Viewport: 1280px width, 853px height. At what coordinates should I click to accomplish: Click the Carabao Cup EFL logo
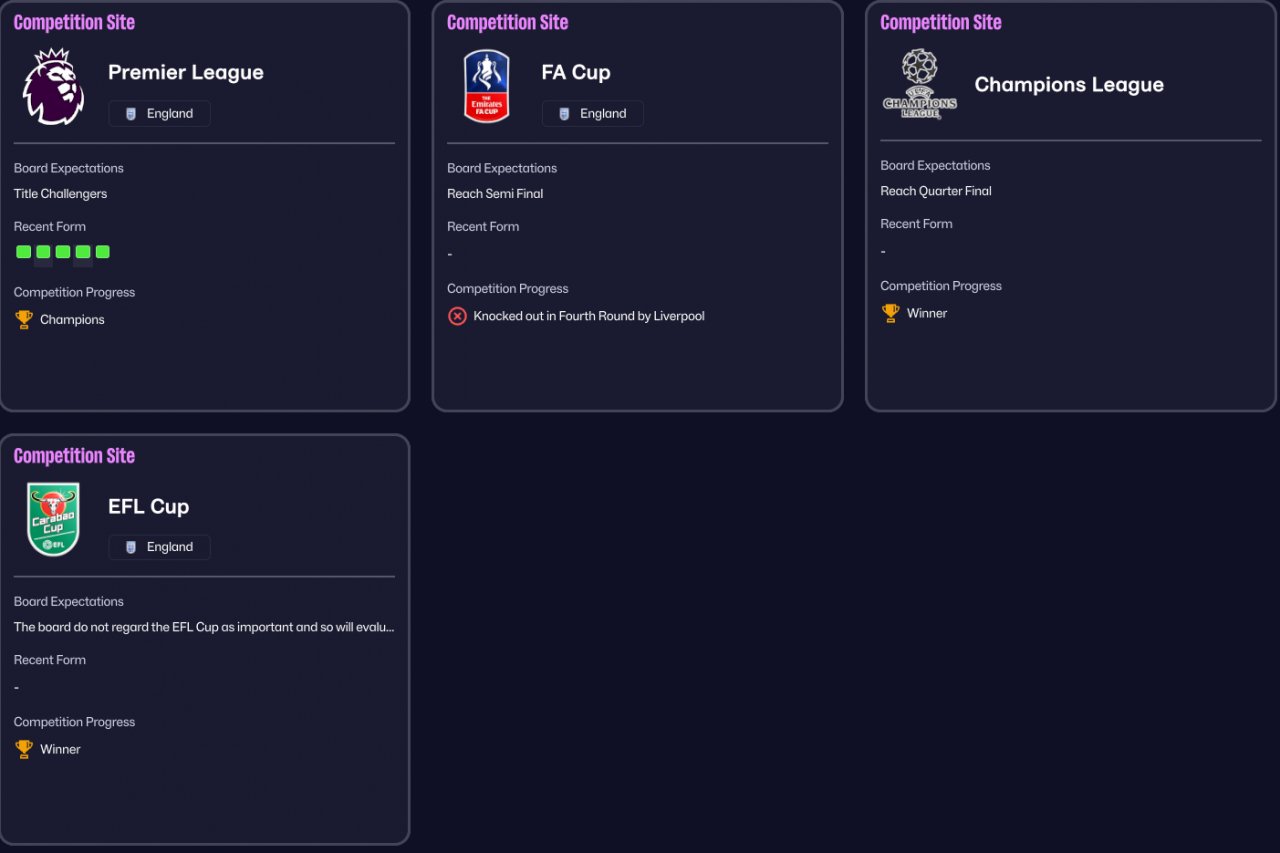[53, 520]
